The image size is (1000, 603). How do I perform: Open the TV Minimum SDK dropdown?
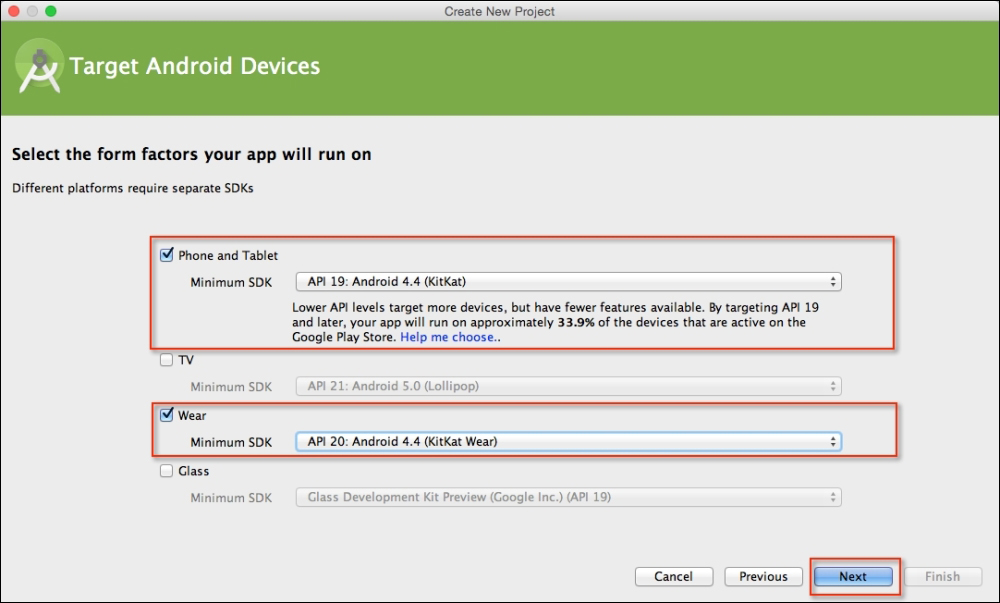[x=568, y=386]
